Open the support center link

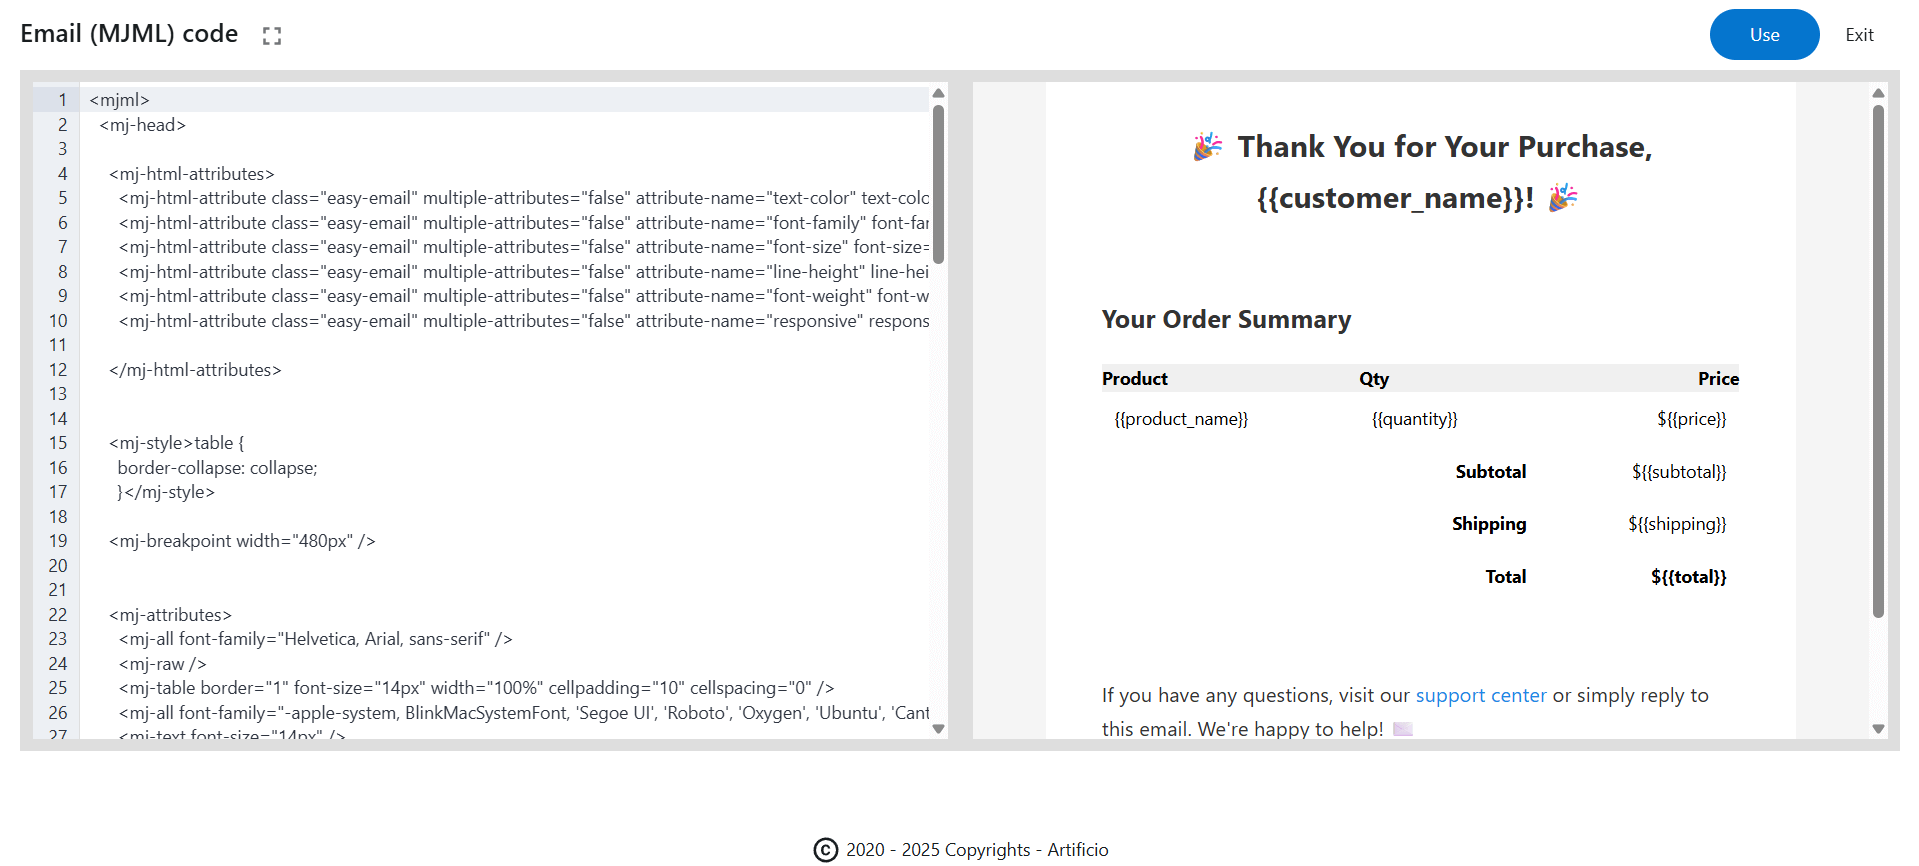pyautogui.click(x=1480, y=695)
